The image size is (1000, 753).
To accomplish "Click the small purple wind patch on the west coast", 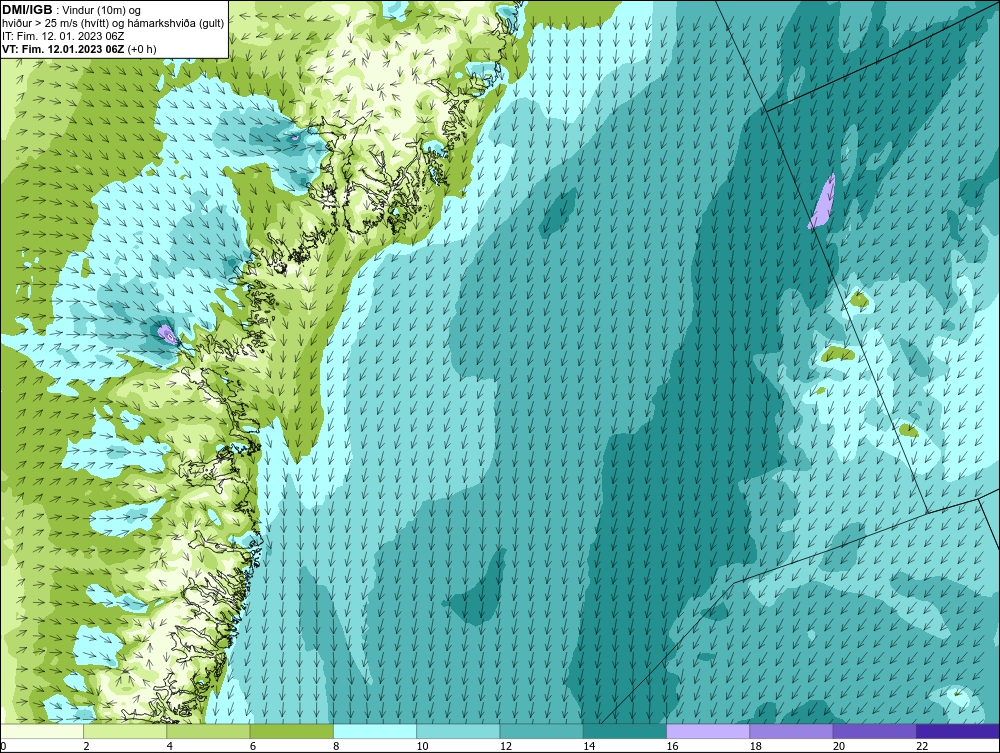I will [x=166, y=334].
